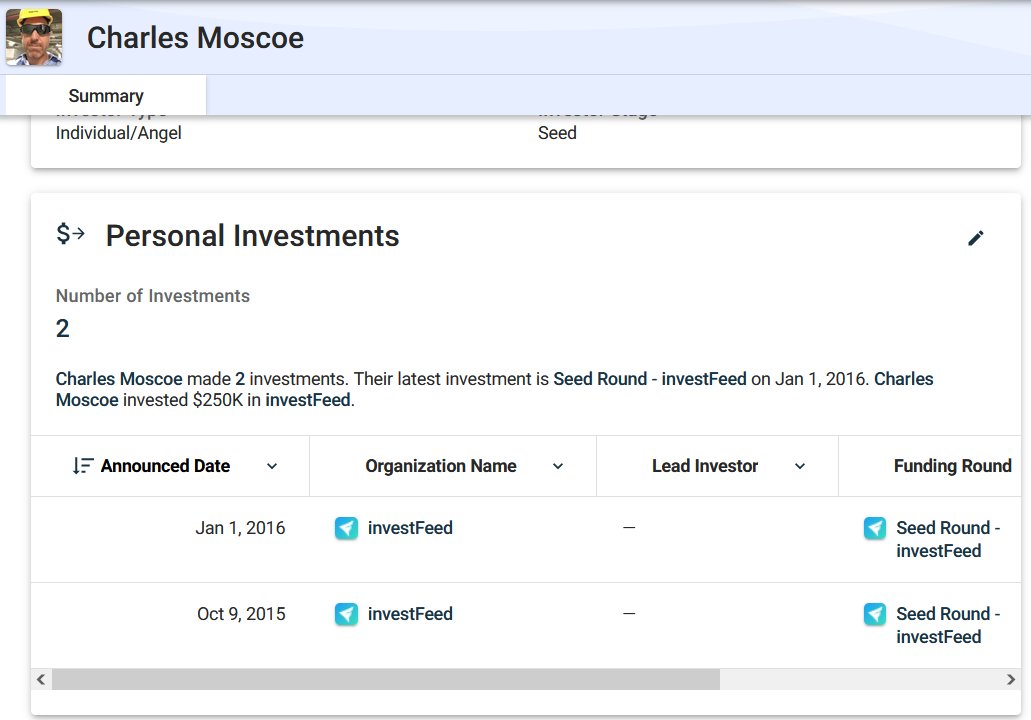Click the funding round logo in the Oct 9, 2015 row
This screenshot has width=1031, height=720.
click(x=875, y=614)
